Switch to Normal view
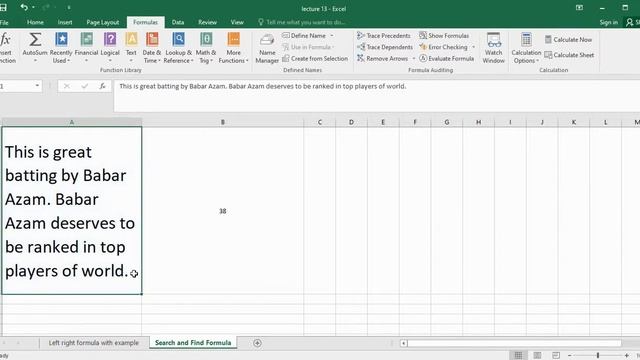Viewport: 640px width, 360px height. point(518,356)
